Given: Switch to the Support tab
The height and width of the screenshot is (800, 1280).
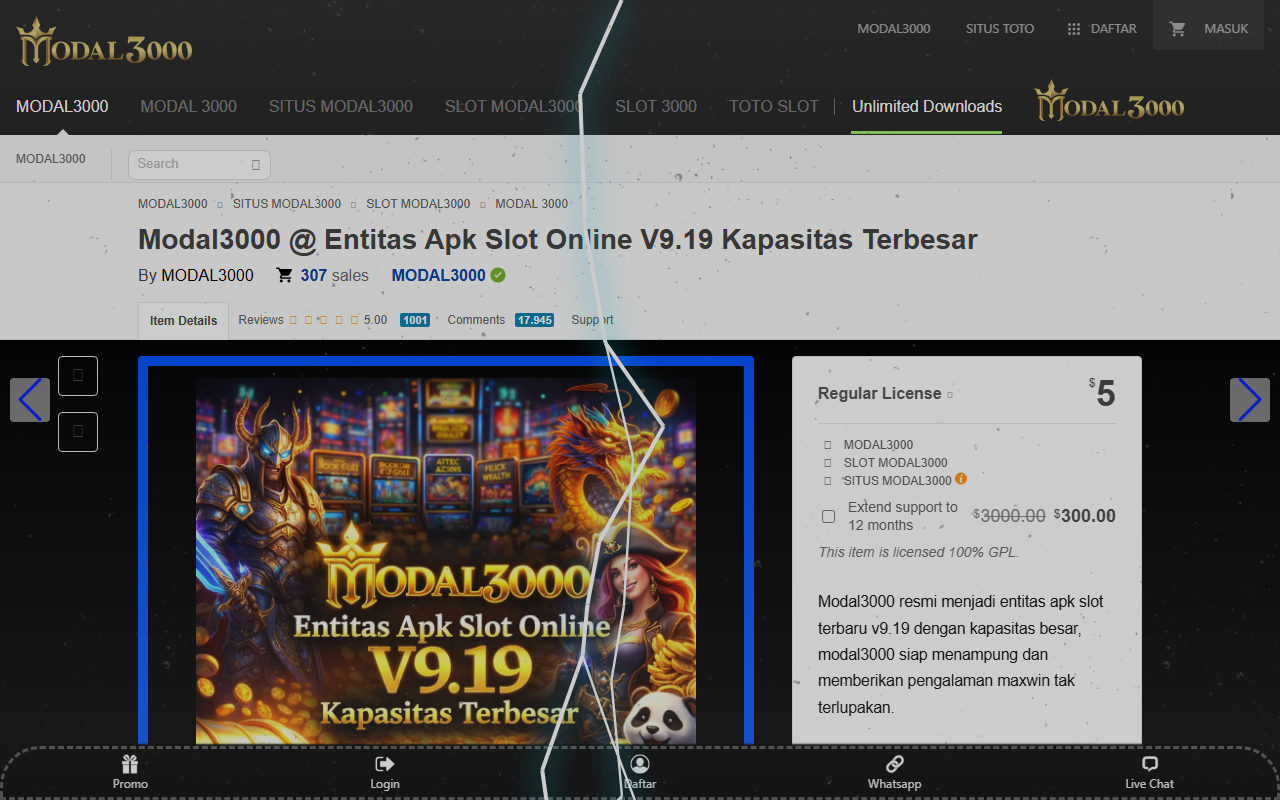Looking at the screenshot, I should [x=593, y=320].
